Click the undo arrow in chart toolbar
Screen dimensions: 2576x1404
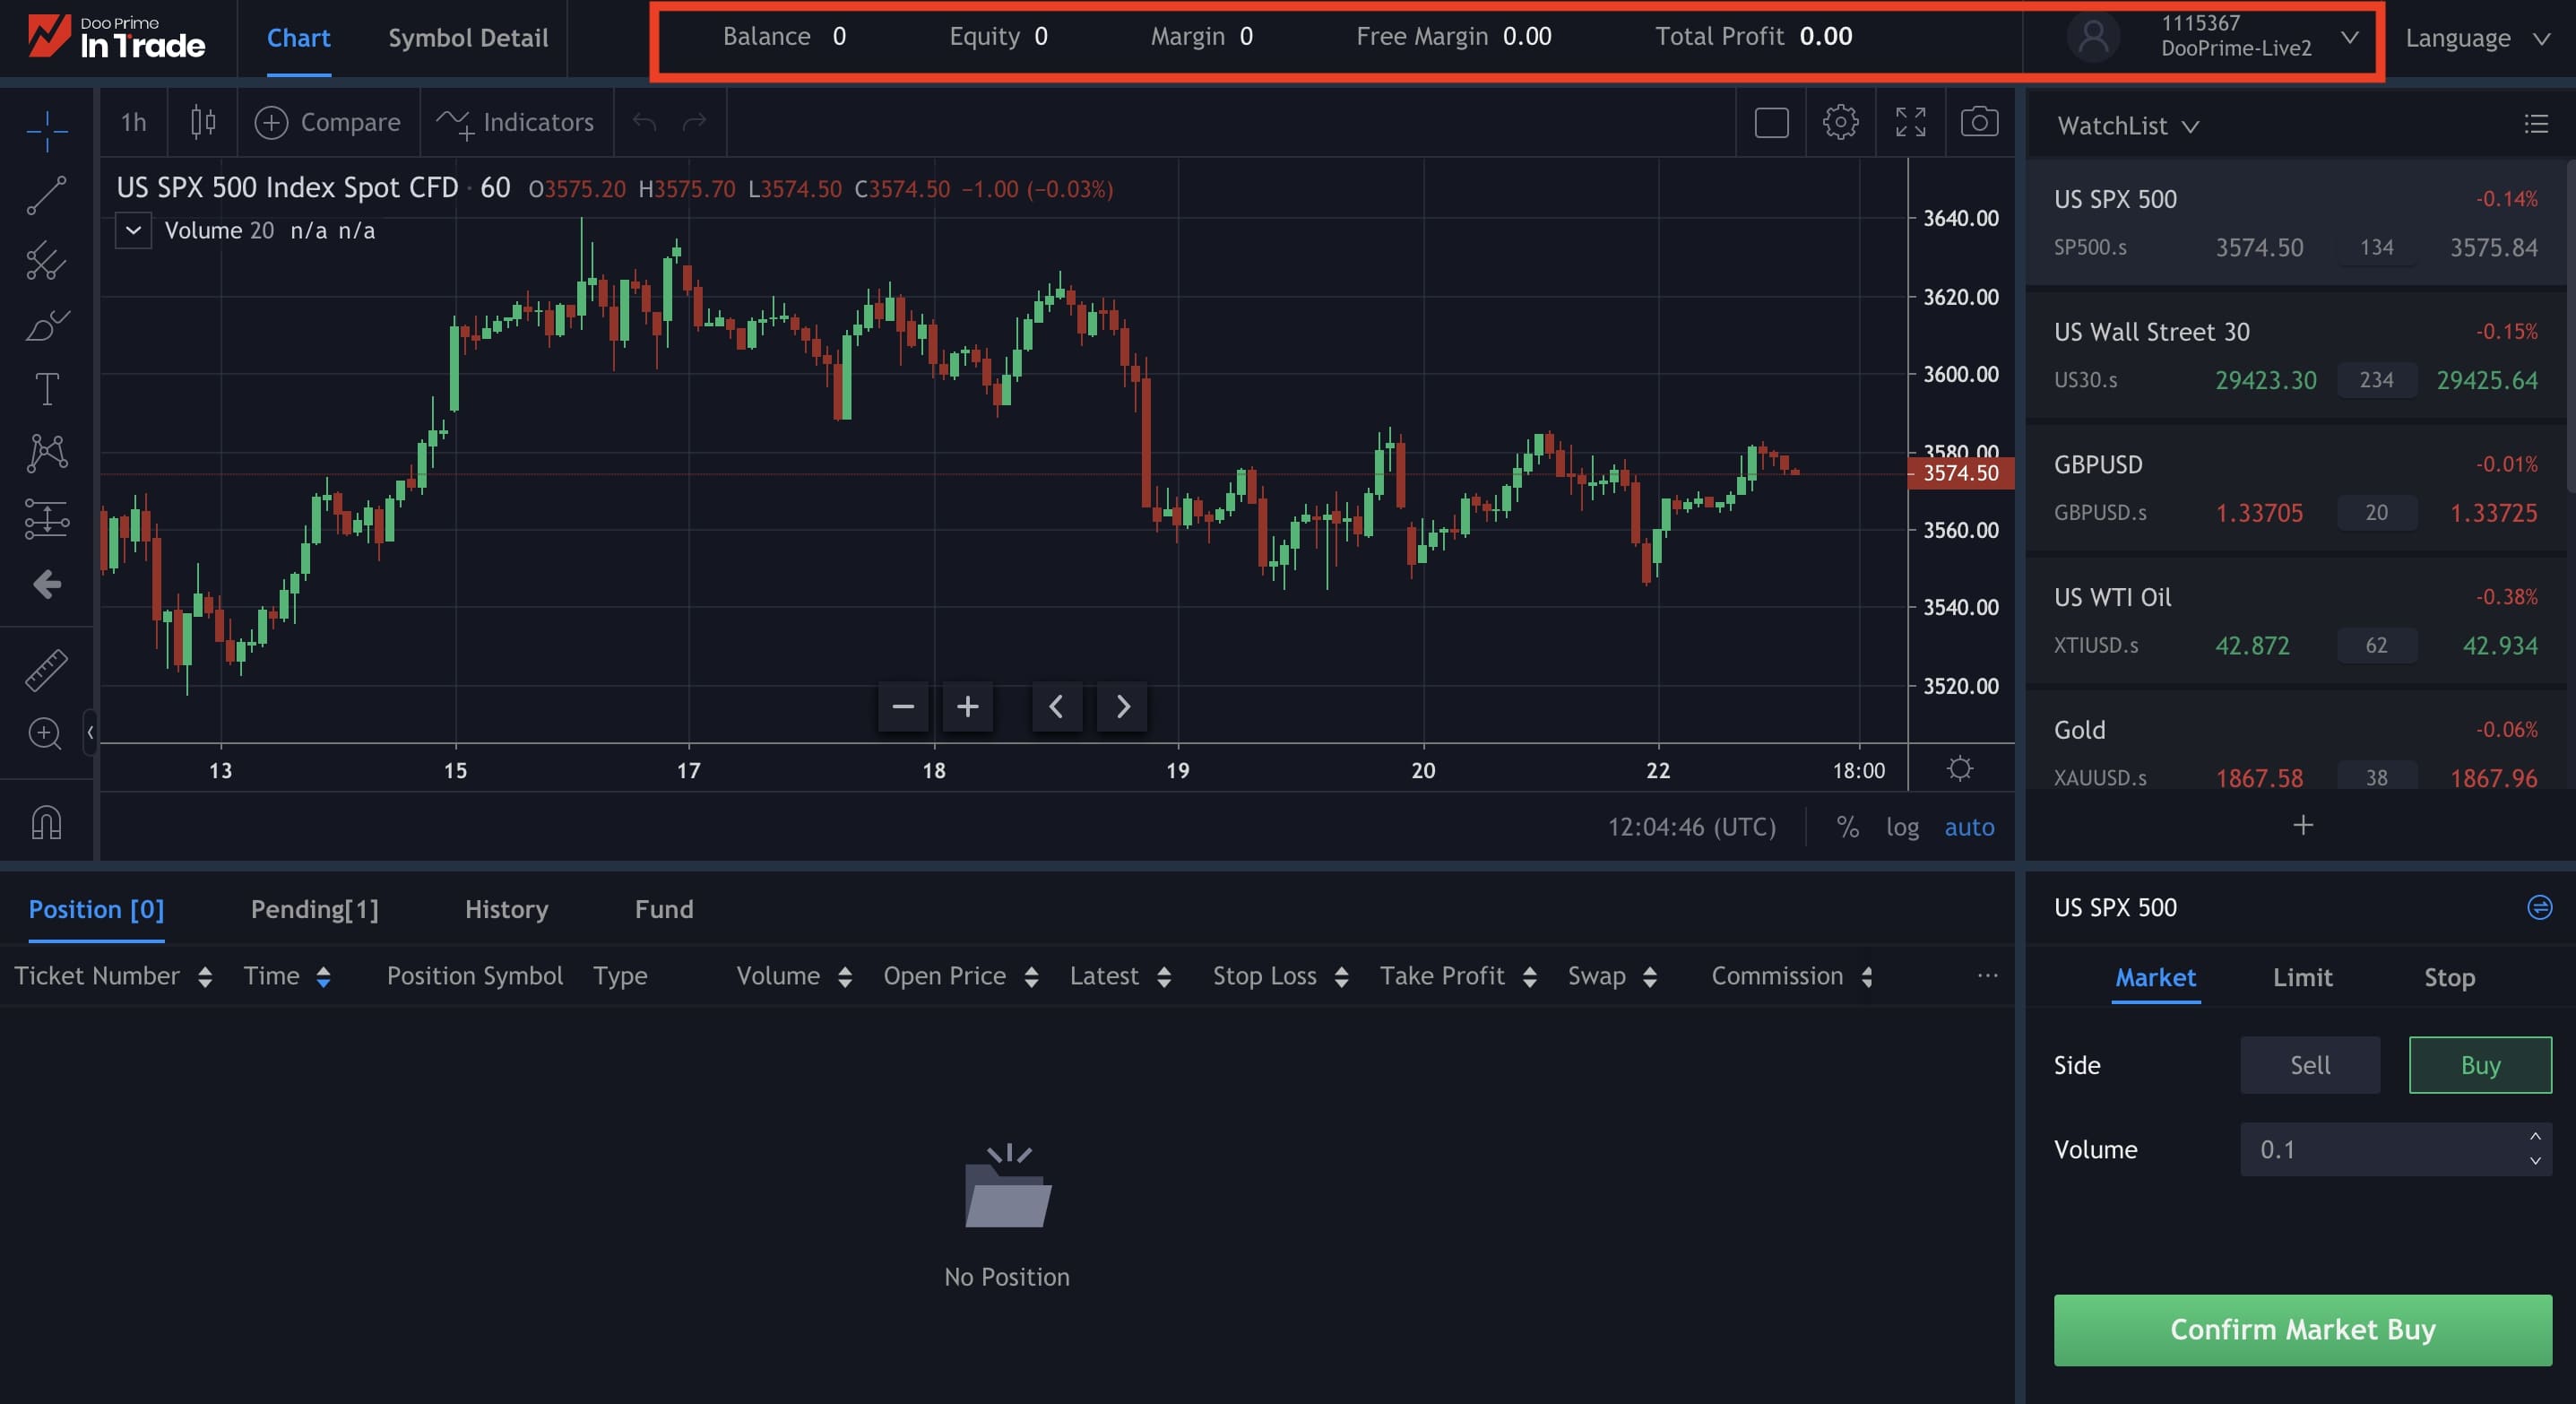tap(645, 122)
